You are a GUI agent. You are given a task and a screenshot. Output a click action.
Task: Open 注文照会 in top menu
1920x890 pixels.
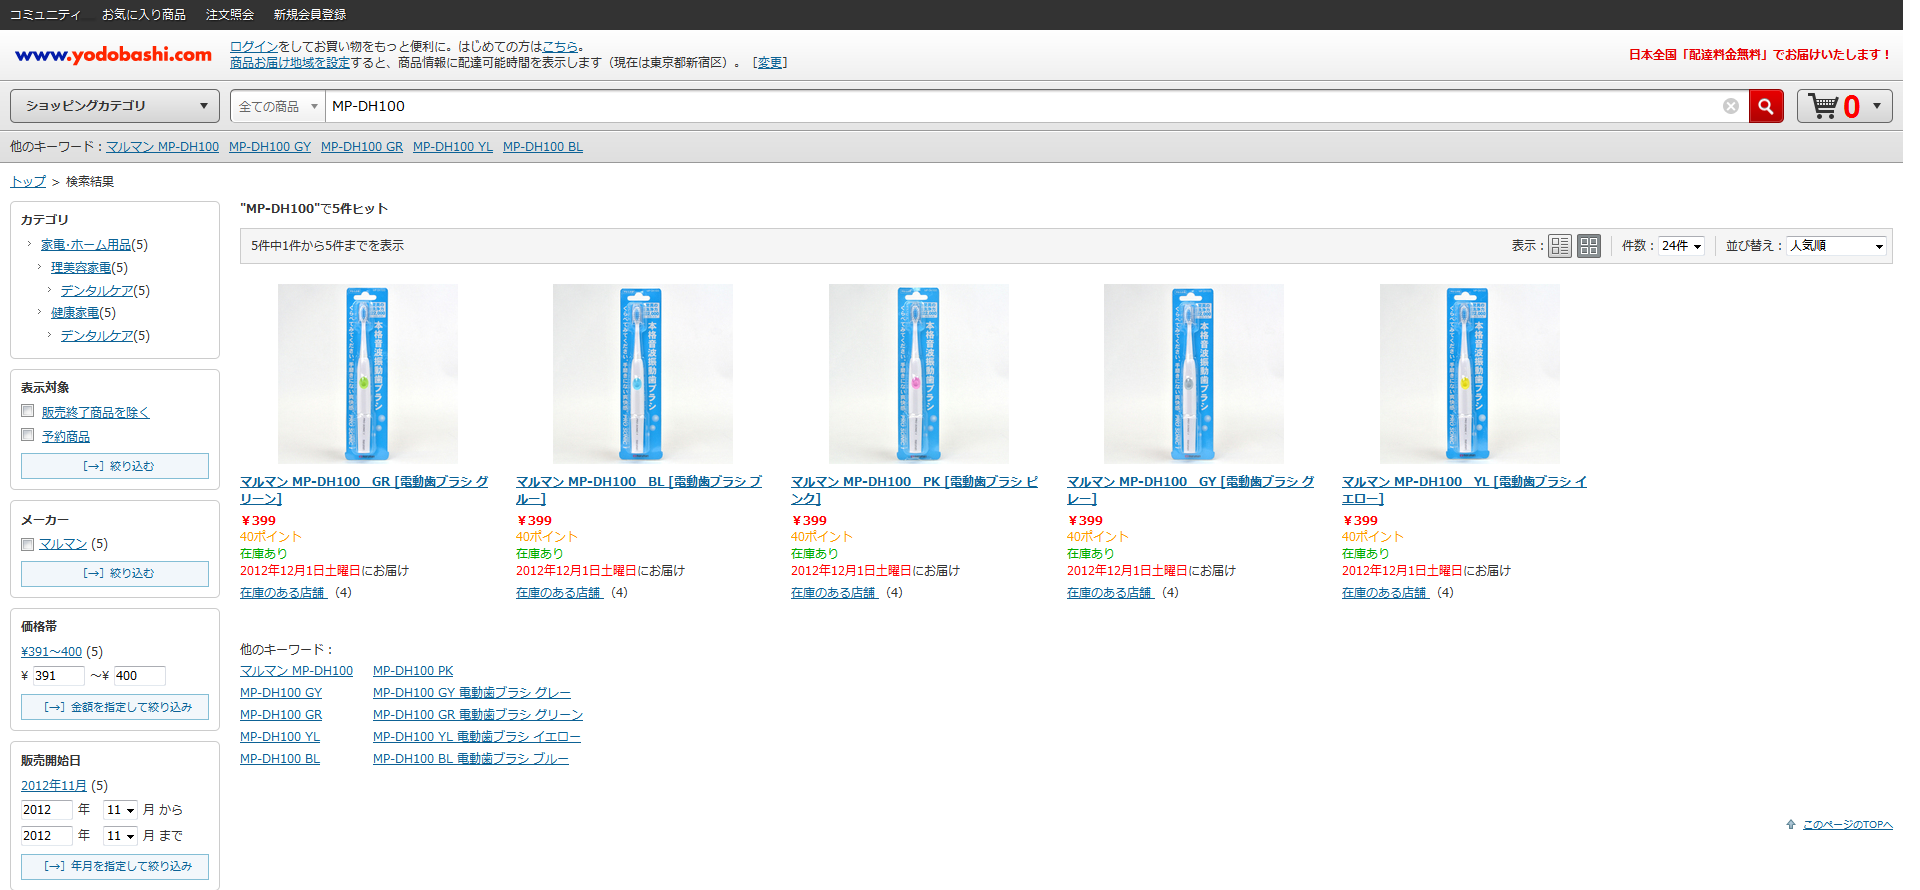point(230,14)
